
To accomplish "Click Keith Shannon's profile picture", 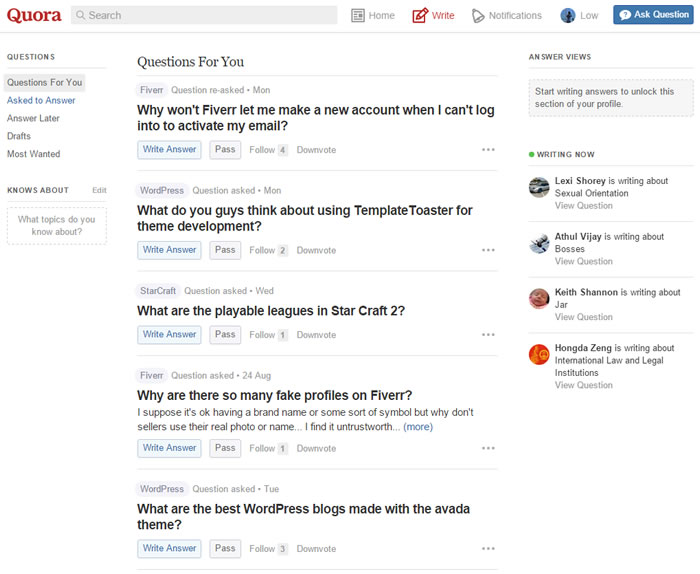I will (539, 298).
